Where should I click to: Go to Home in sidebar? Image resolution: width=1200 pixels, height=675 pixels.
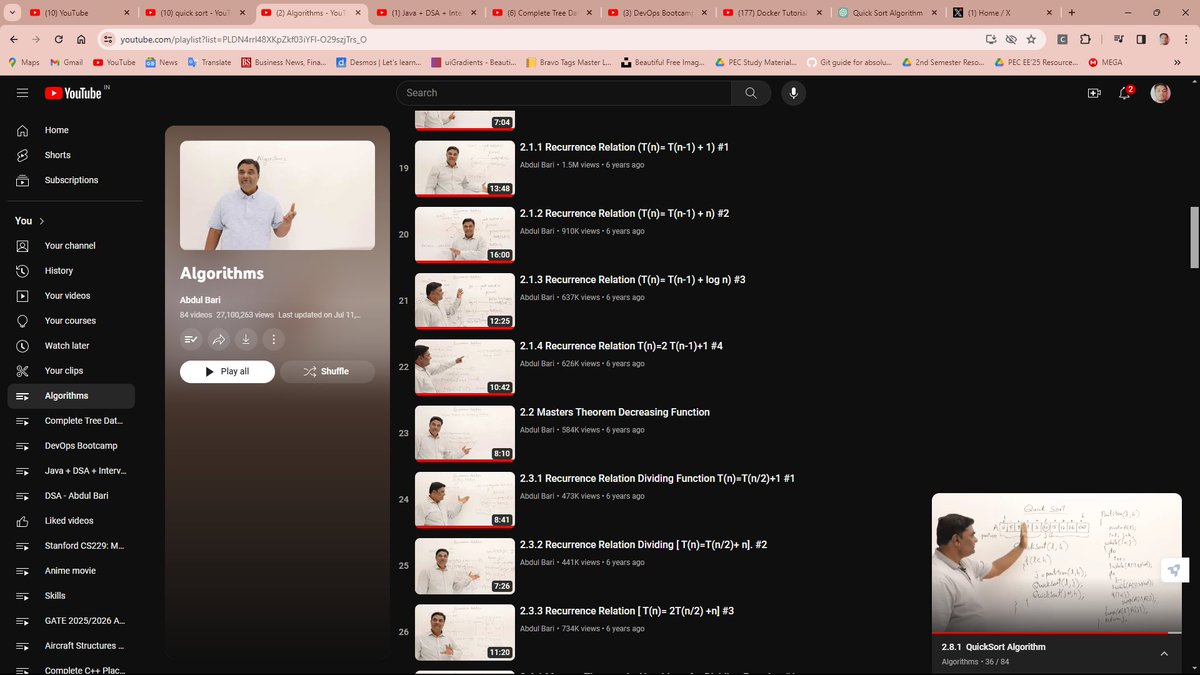(71, 130)
